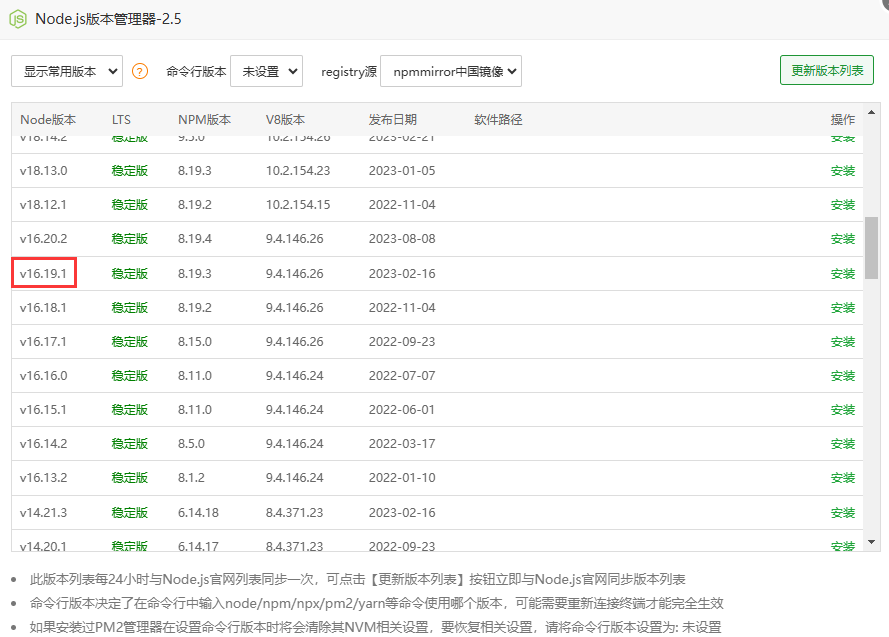Click V8 version 10.2.154.15 cell
This screenshot has width=889, height=637.
click(x=298, y=205)
